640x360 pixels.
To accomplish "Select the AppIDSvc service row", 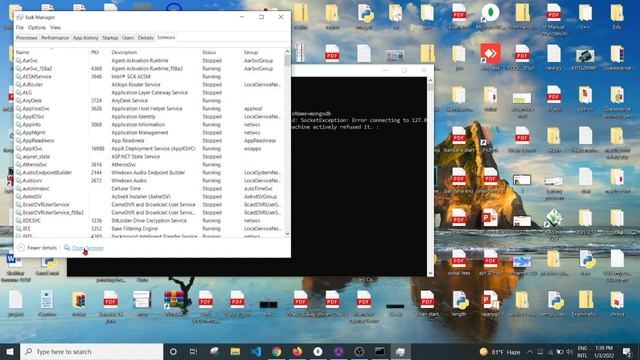I will coord(149,116).
